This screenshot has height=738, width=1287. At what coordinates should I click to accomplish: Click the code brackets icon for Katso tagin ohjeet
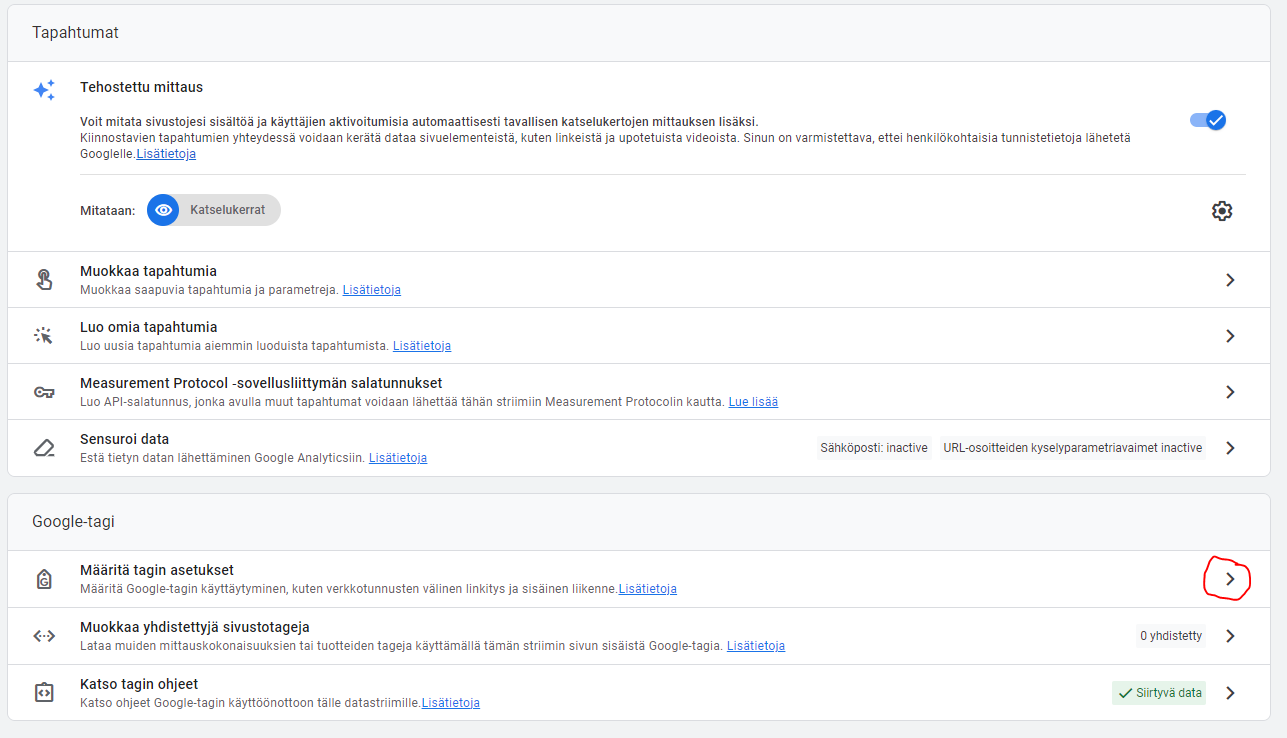coord(44,693)
